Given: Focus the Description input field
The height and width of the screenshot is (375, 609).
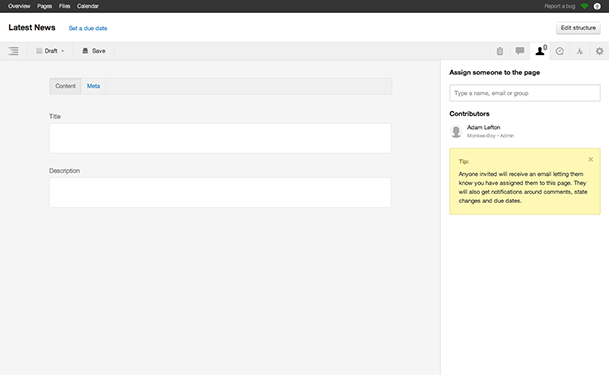Looking at the screenshot, I should 220,193.
